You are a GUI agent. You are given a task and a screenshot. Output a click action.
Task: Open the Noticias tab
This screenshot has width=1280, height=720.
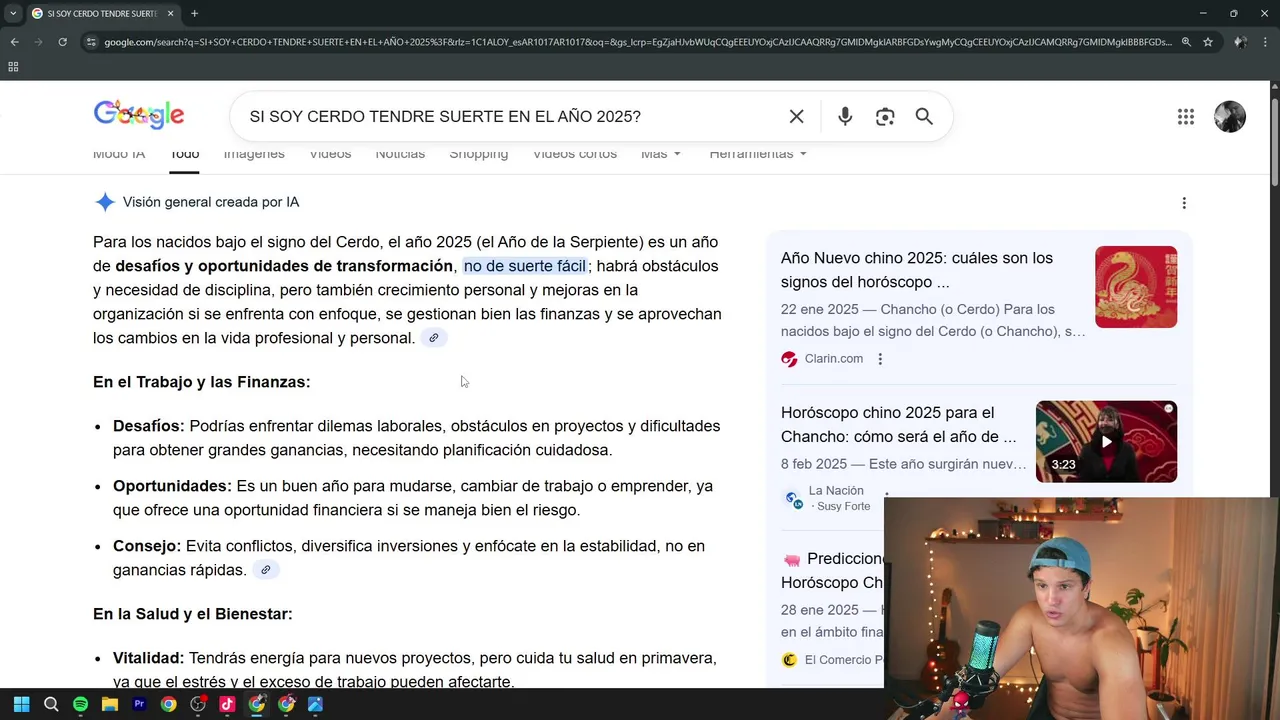400,154
